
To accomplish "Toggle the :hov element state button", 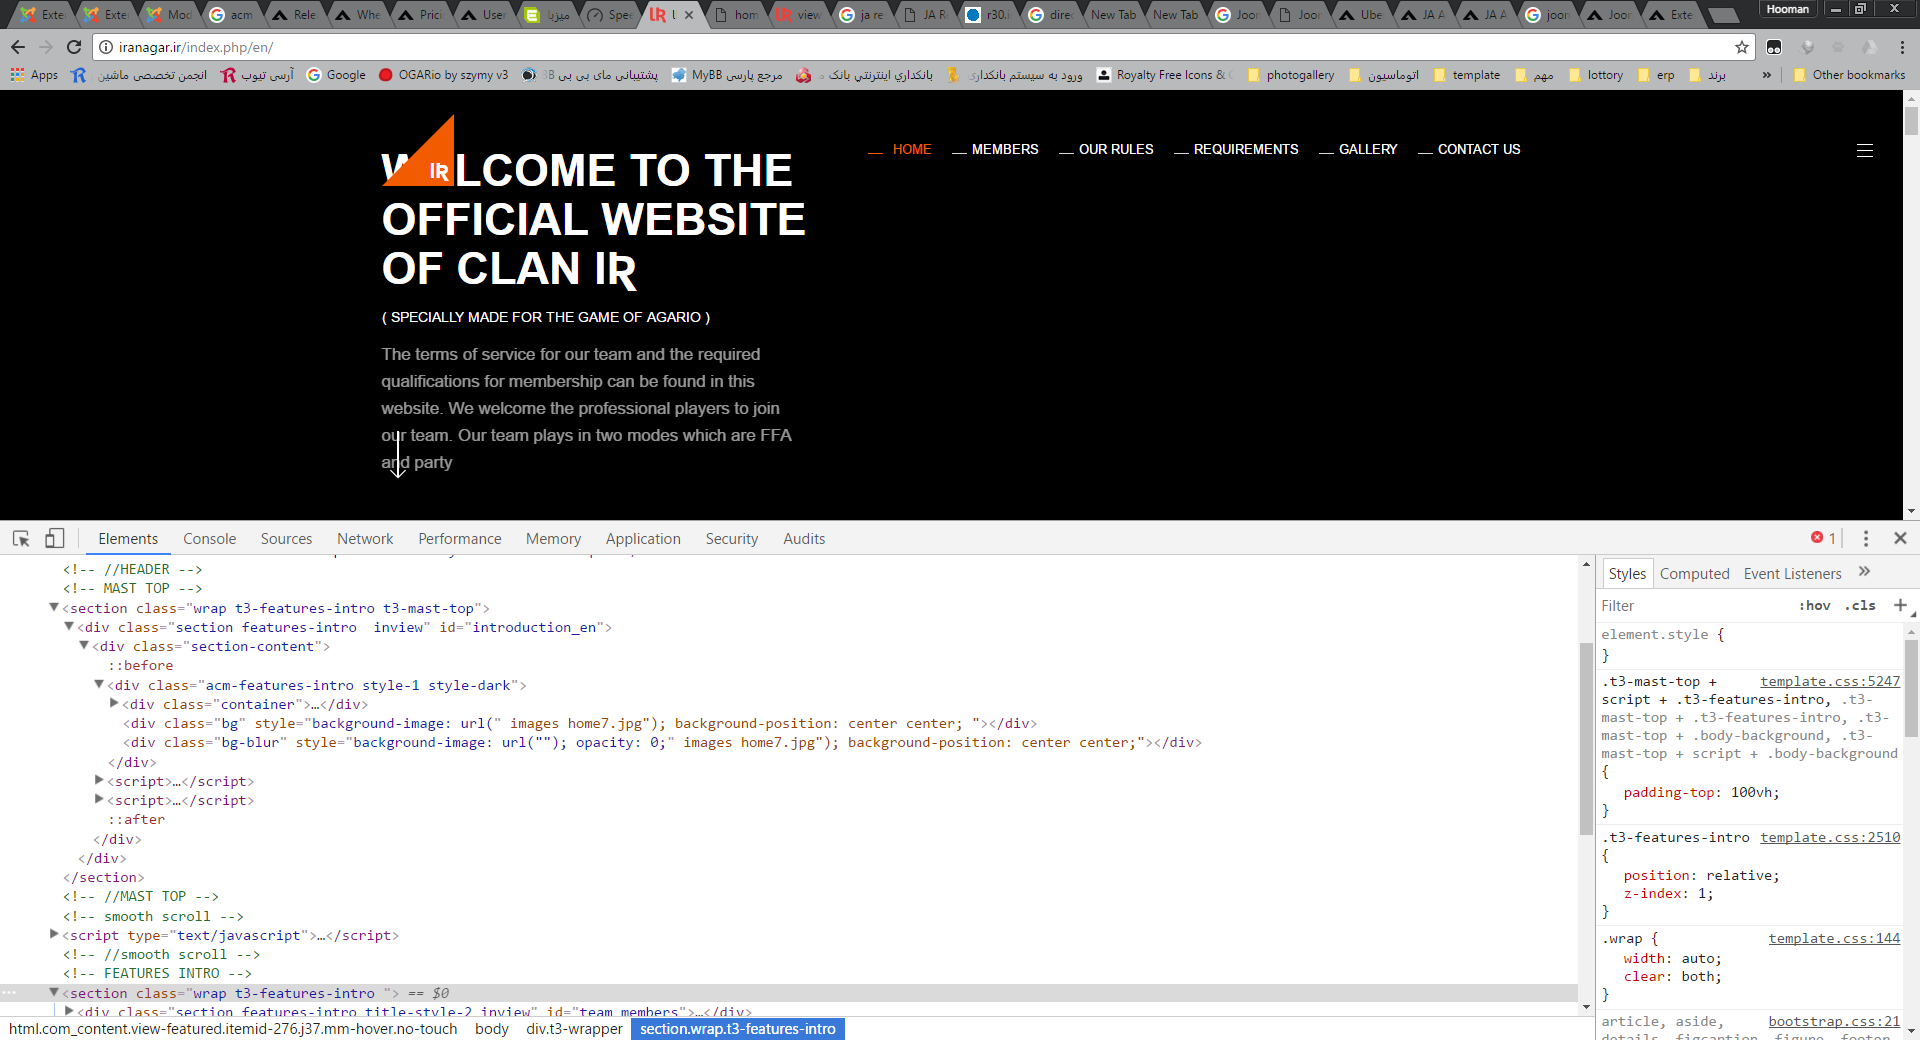I will point(1814,606).
